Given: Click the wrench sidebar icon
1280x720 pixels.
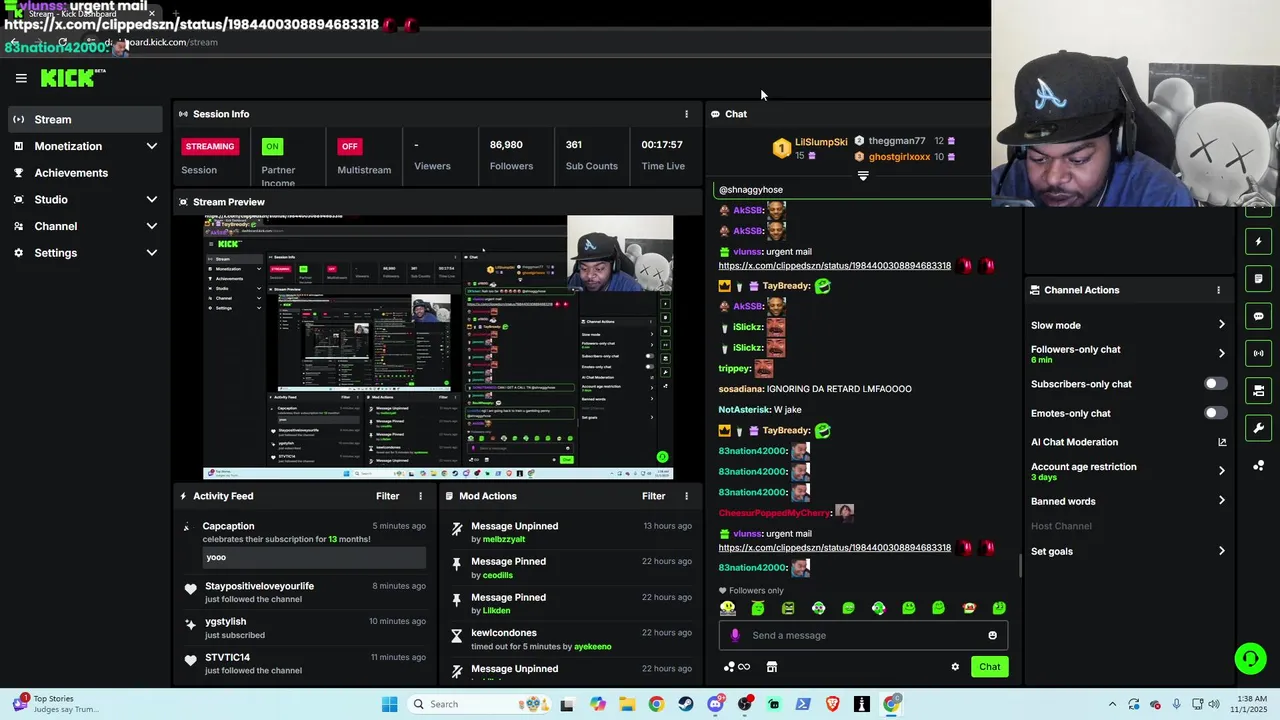Looking at the screenshot, I should (1259, 428).
